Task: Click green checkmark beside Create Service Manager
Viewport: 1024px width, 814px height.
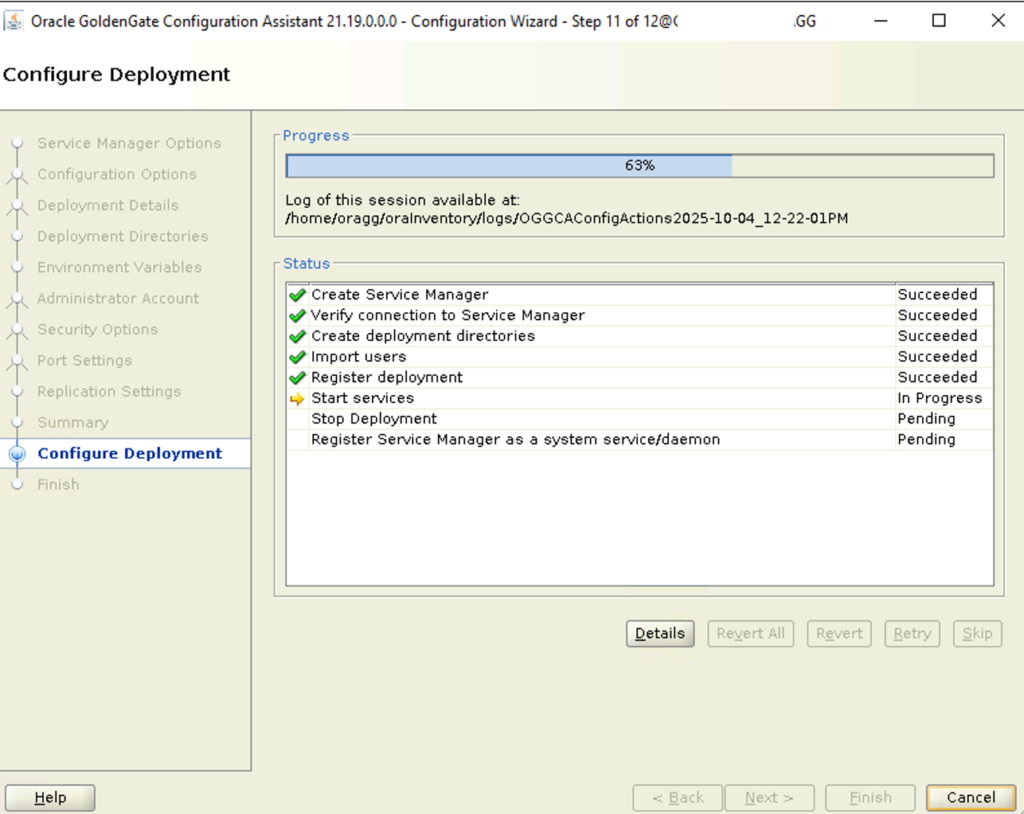Action: click(x=297, y=295)
